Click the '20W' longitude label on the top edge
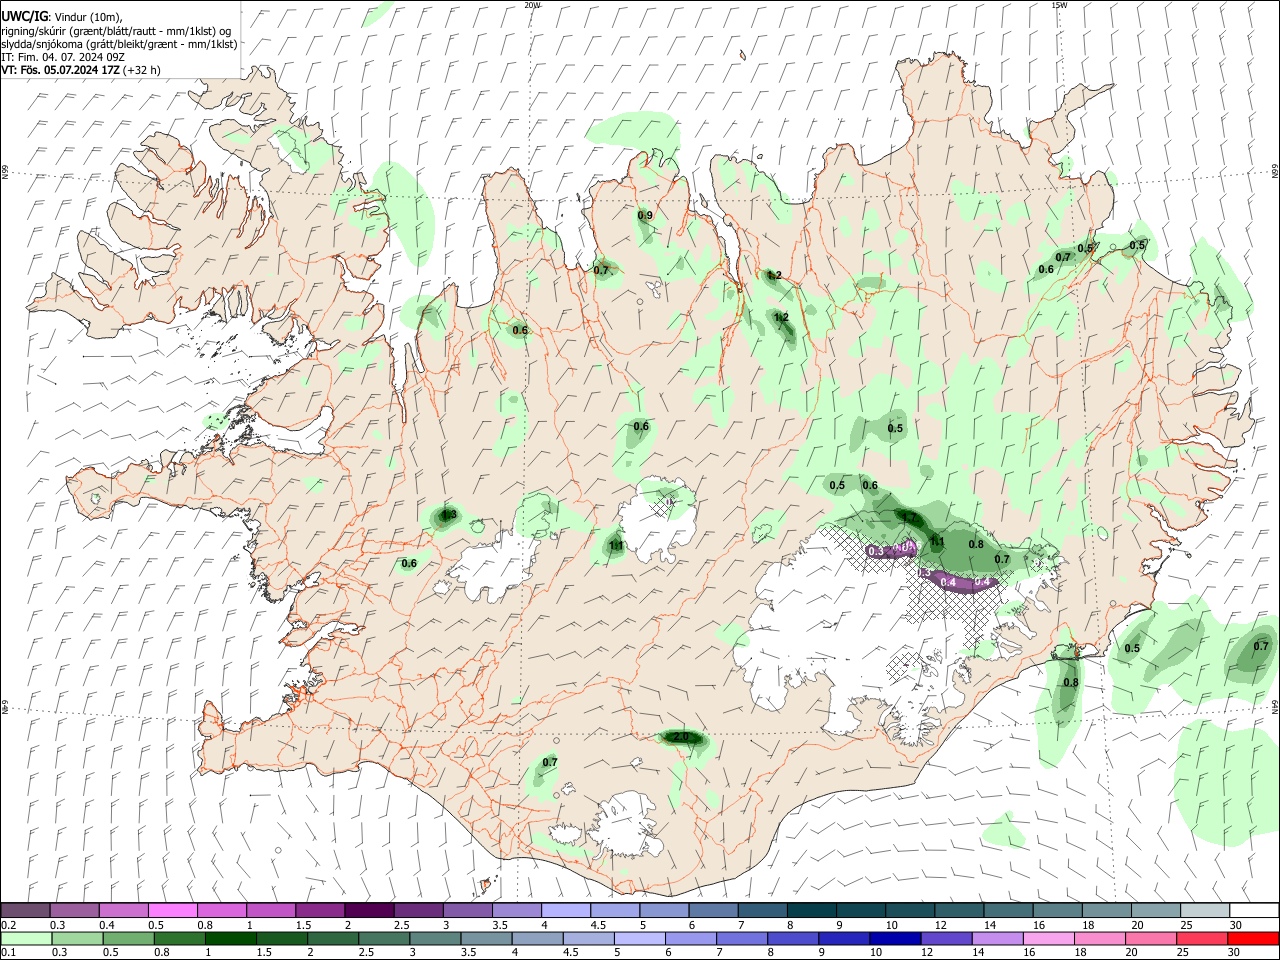The image size is (1280, 960). pyautogui.click(x=532, y=5)
